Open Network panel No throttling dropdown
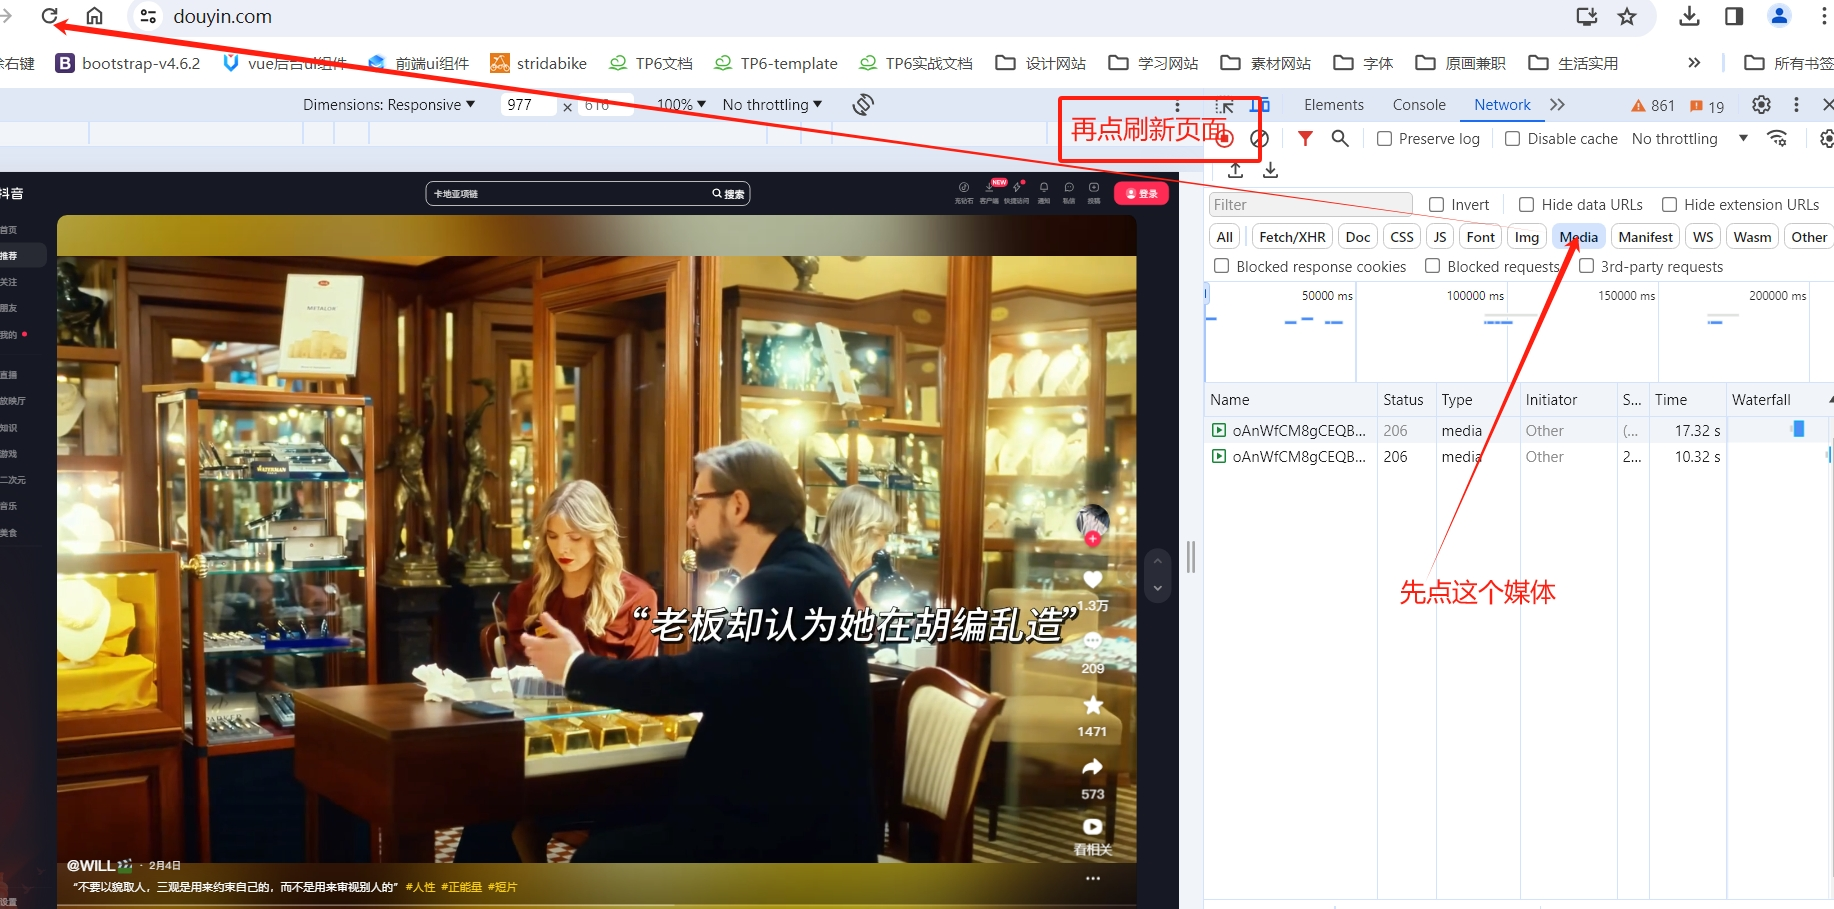 1690,139
